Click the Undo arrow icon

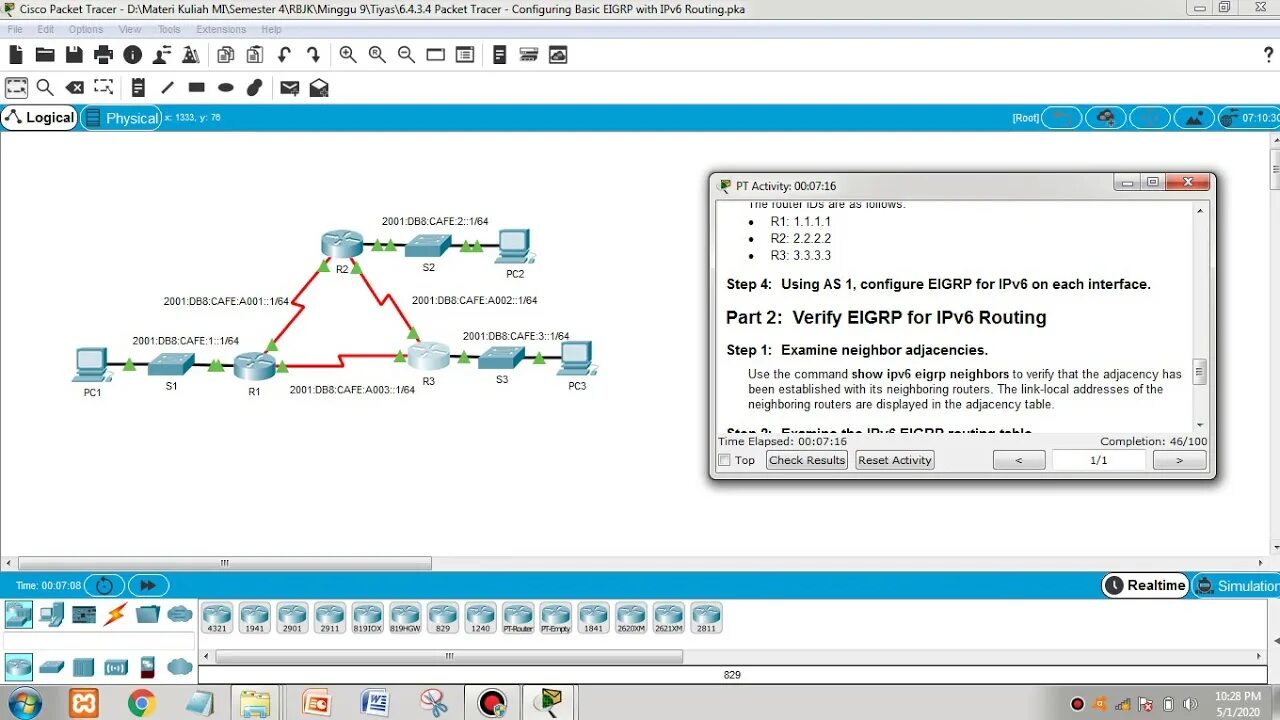[284, 55]
